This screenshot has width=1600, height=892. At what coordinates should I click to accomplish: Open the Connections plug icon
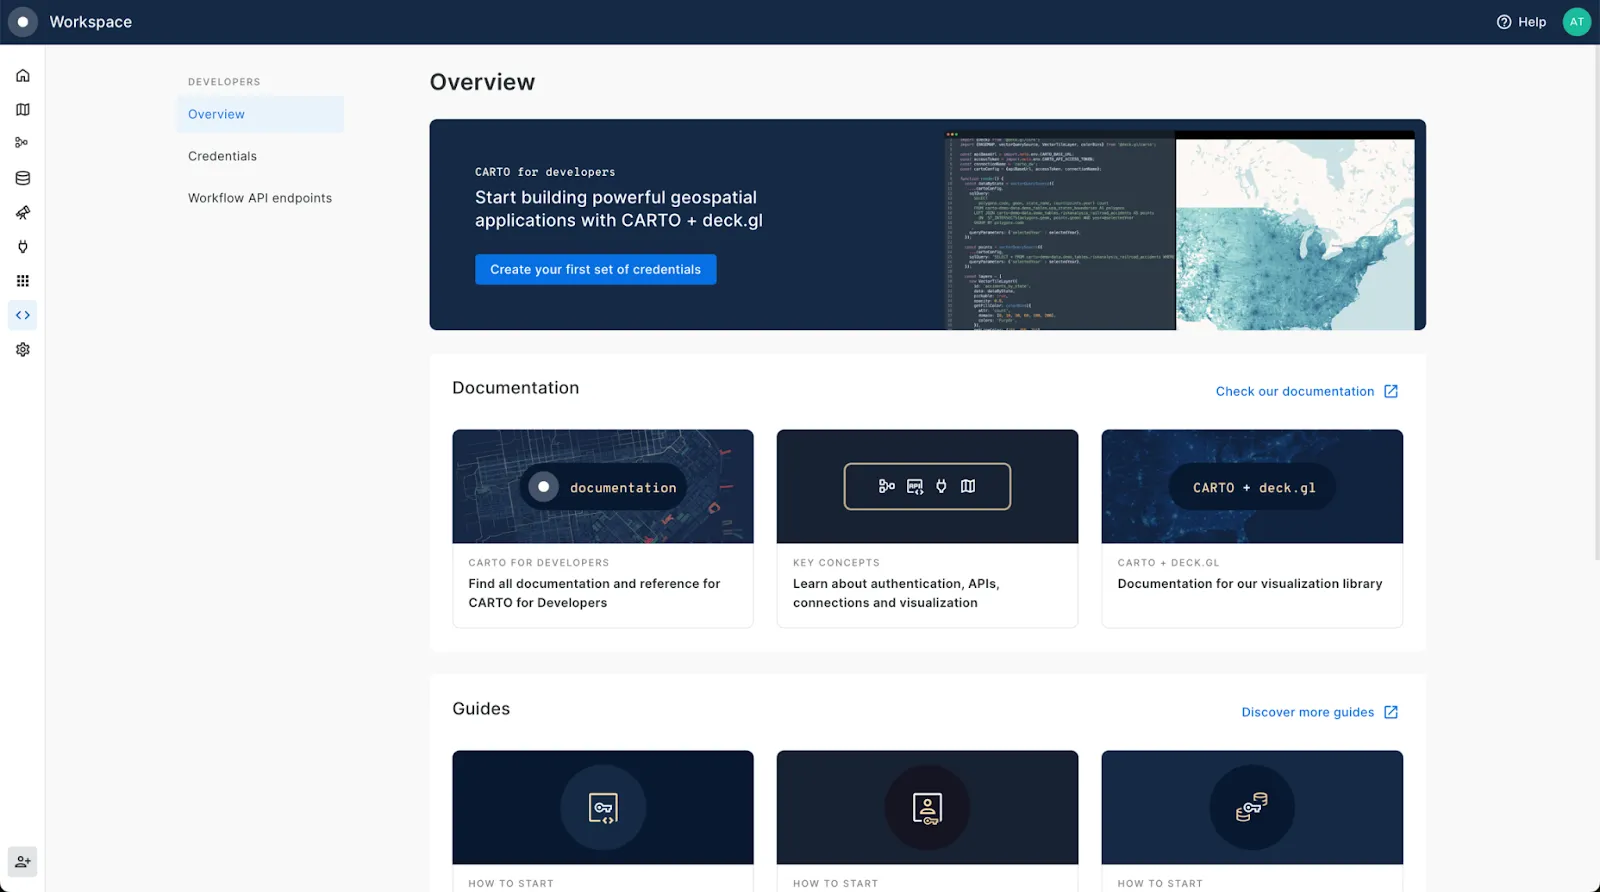pyautogui.click(x=22, y=247)
